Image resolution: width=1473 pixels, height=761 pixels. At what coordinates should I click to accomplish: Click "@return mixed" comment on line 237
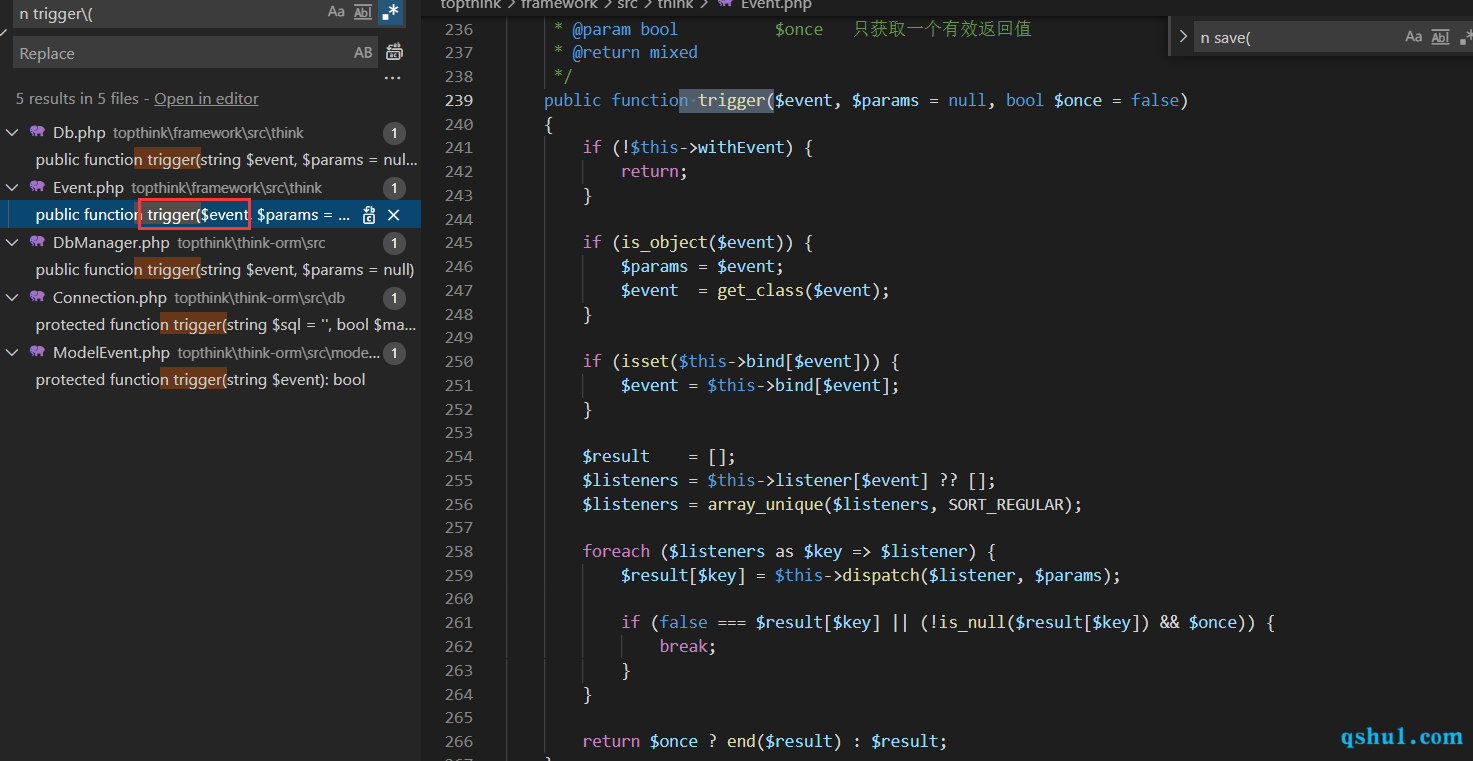pyautogui.click(x=635, y=52)
